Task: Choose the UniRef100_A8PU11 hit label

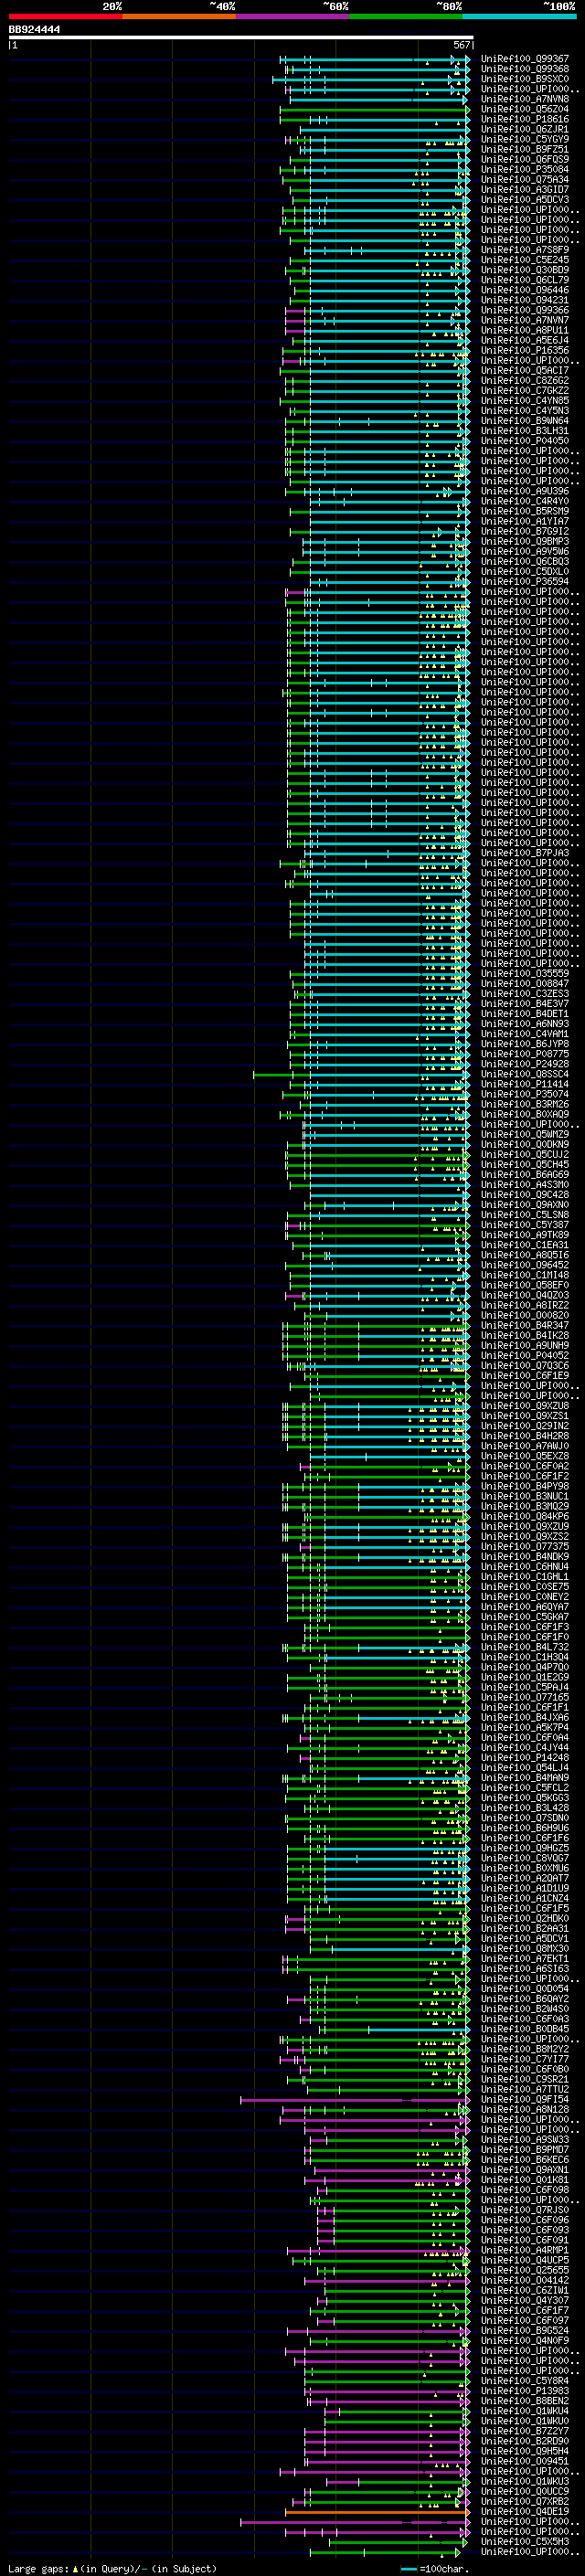Action: [525, 330]
